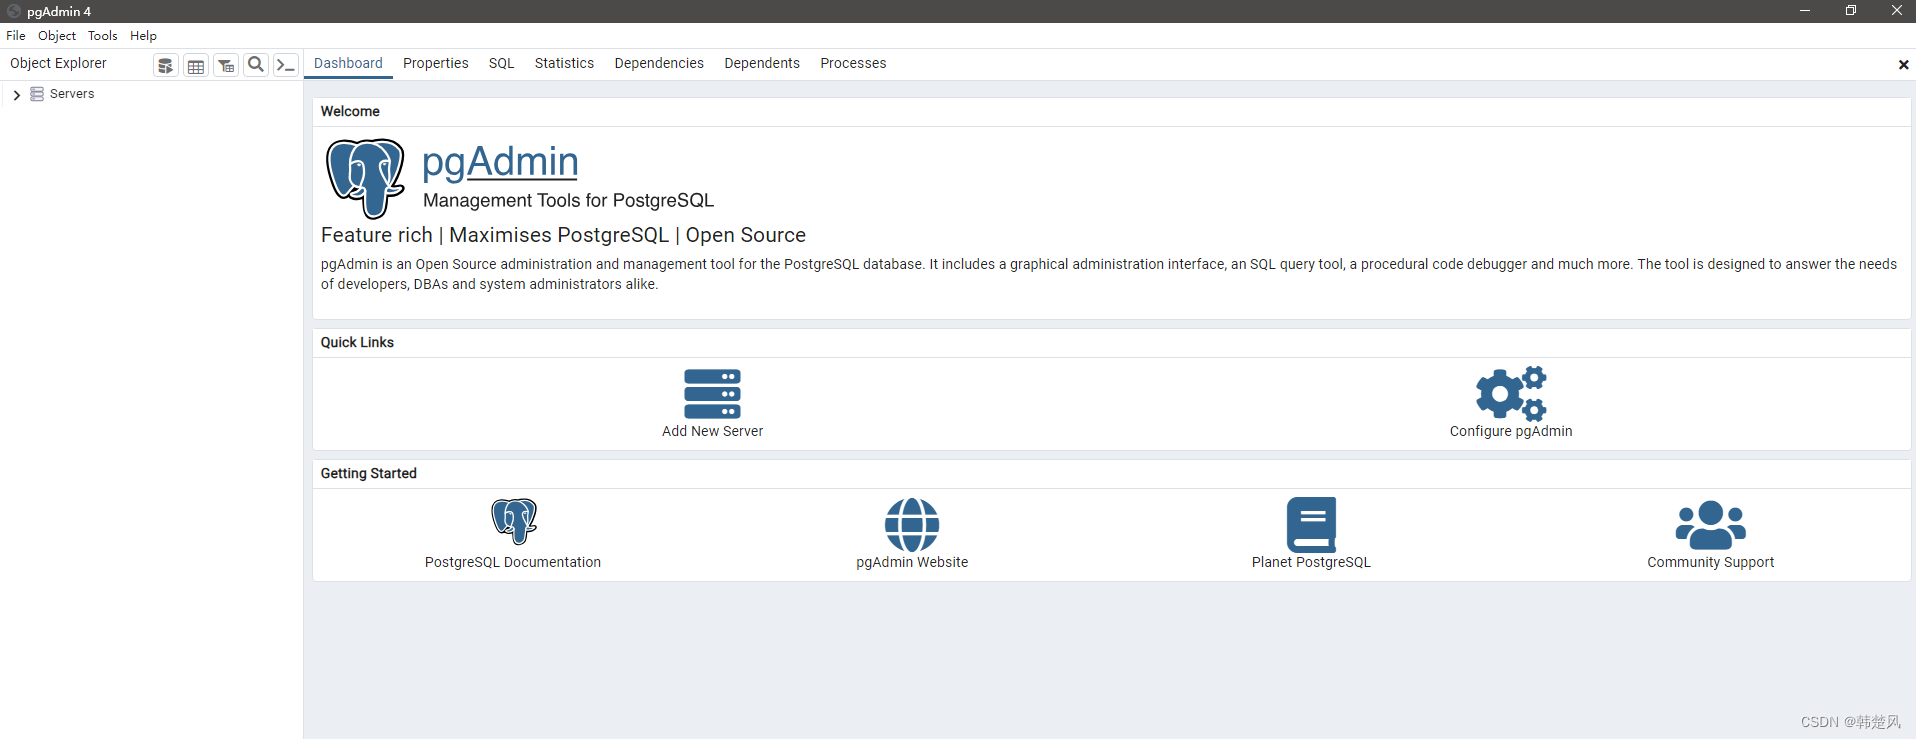Click the Filtered Rows icon in toolbar

point(226,66)
